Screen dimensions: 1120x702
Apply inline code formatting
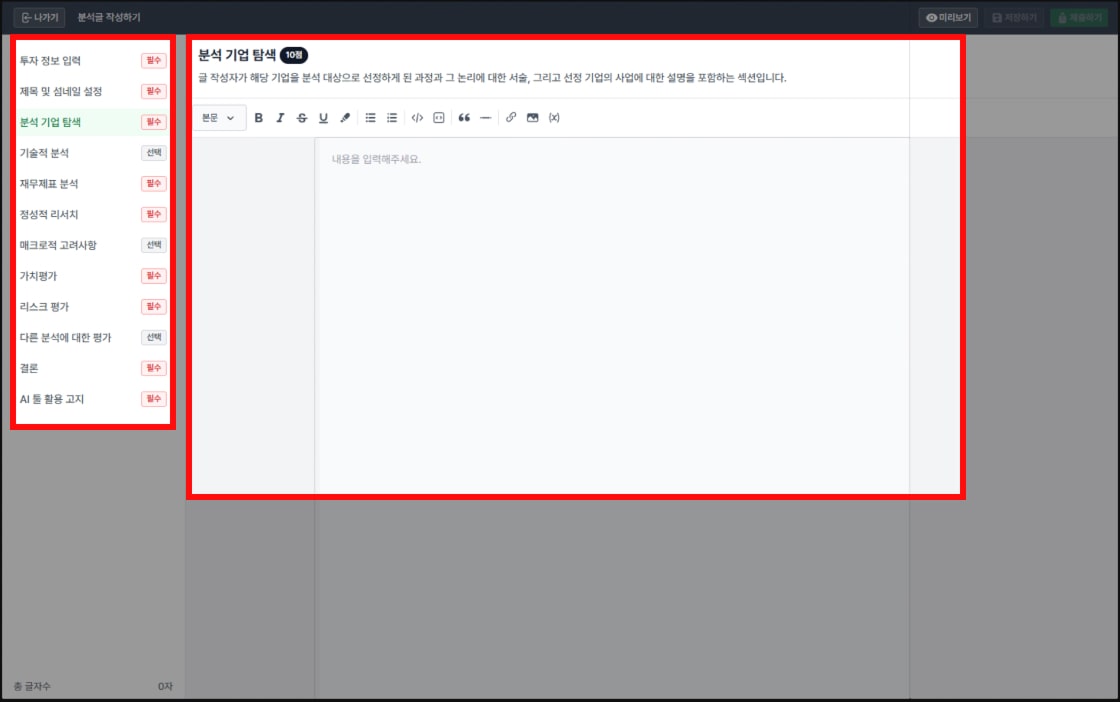417,118
